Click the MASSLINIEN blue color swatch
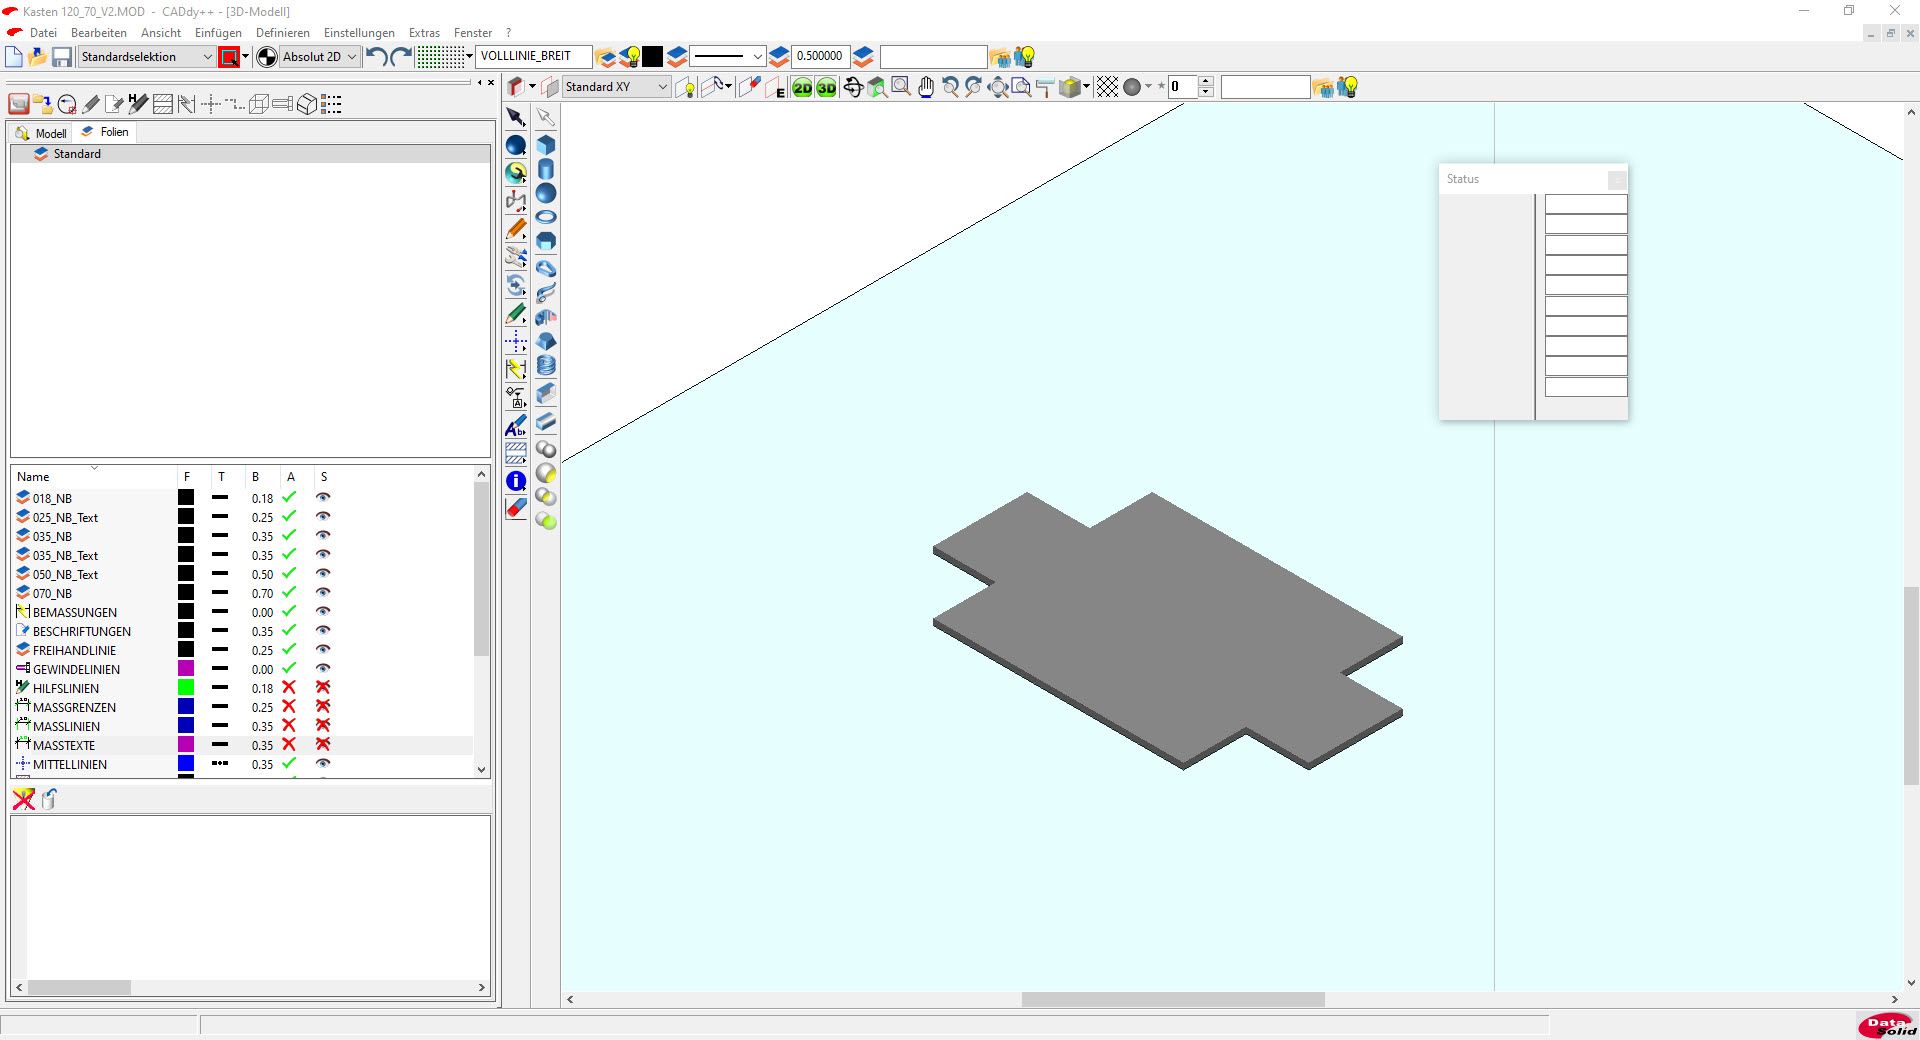The width and height of the screenshot is (1920, 1040). (x=186, y=726)
